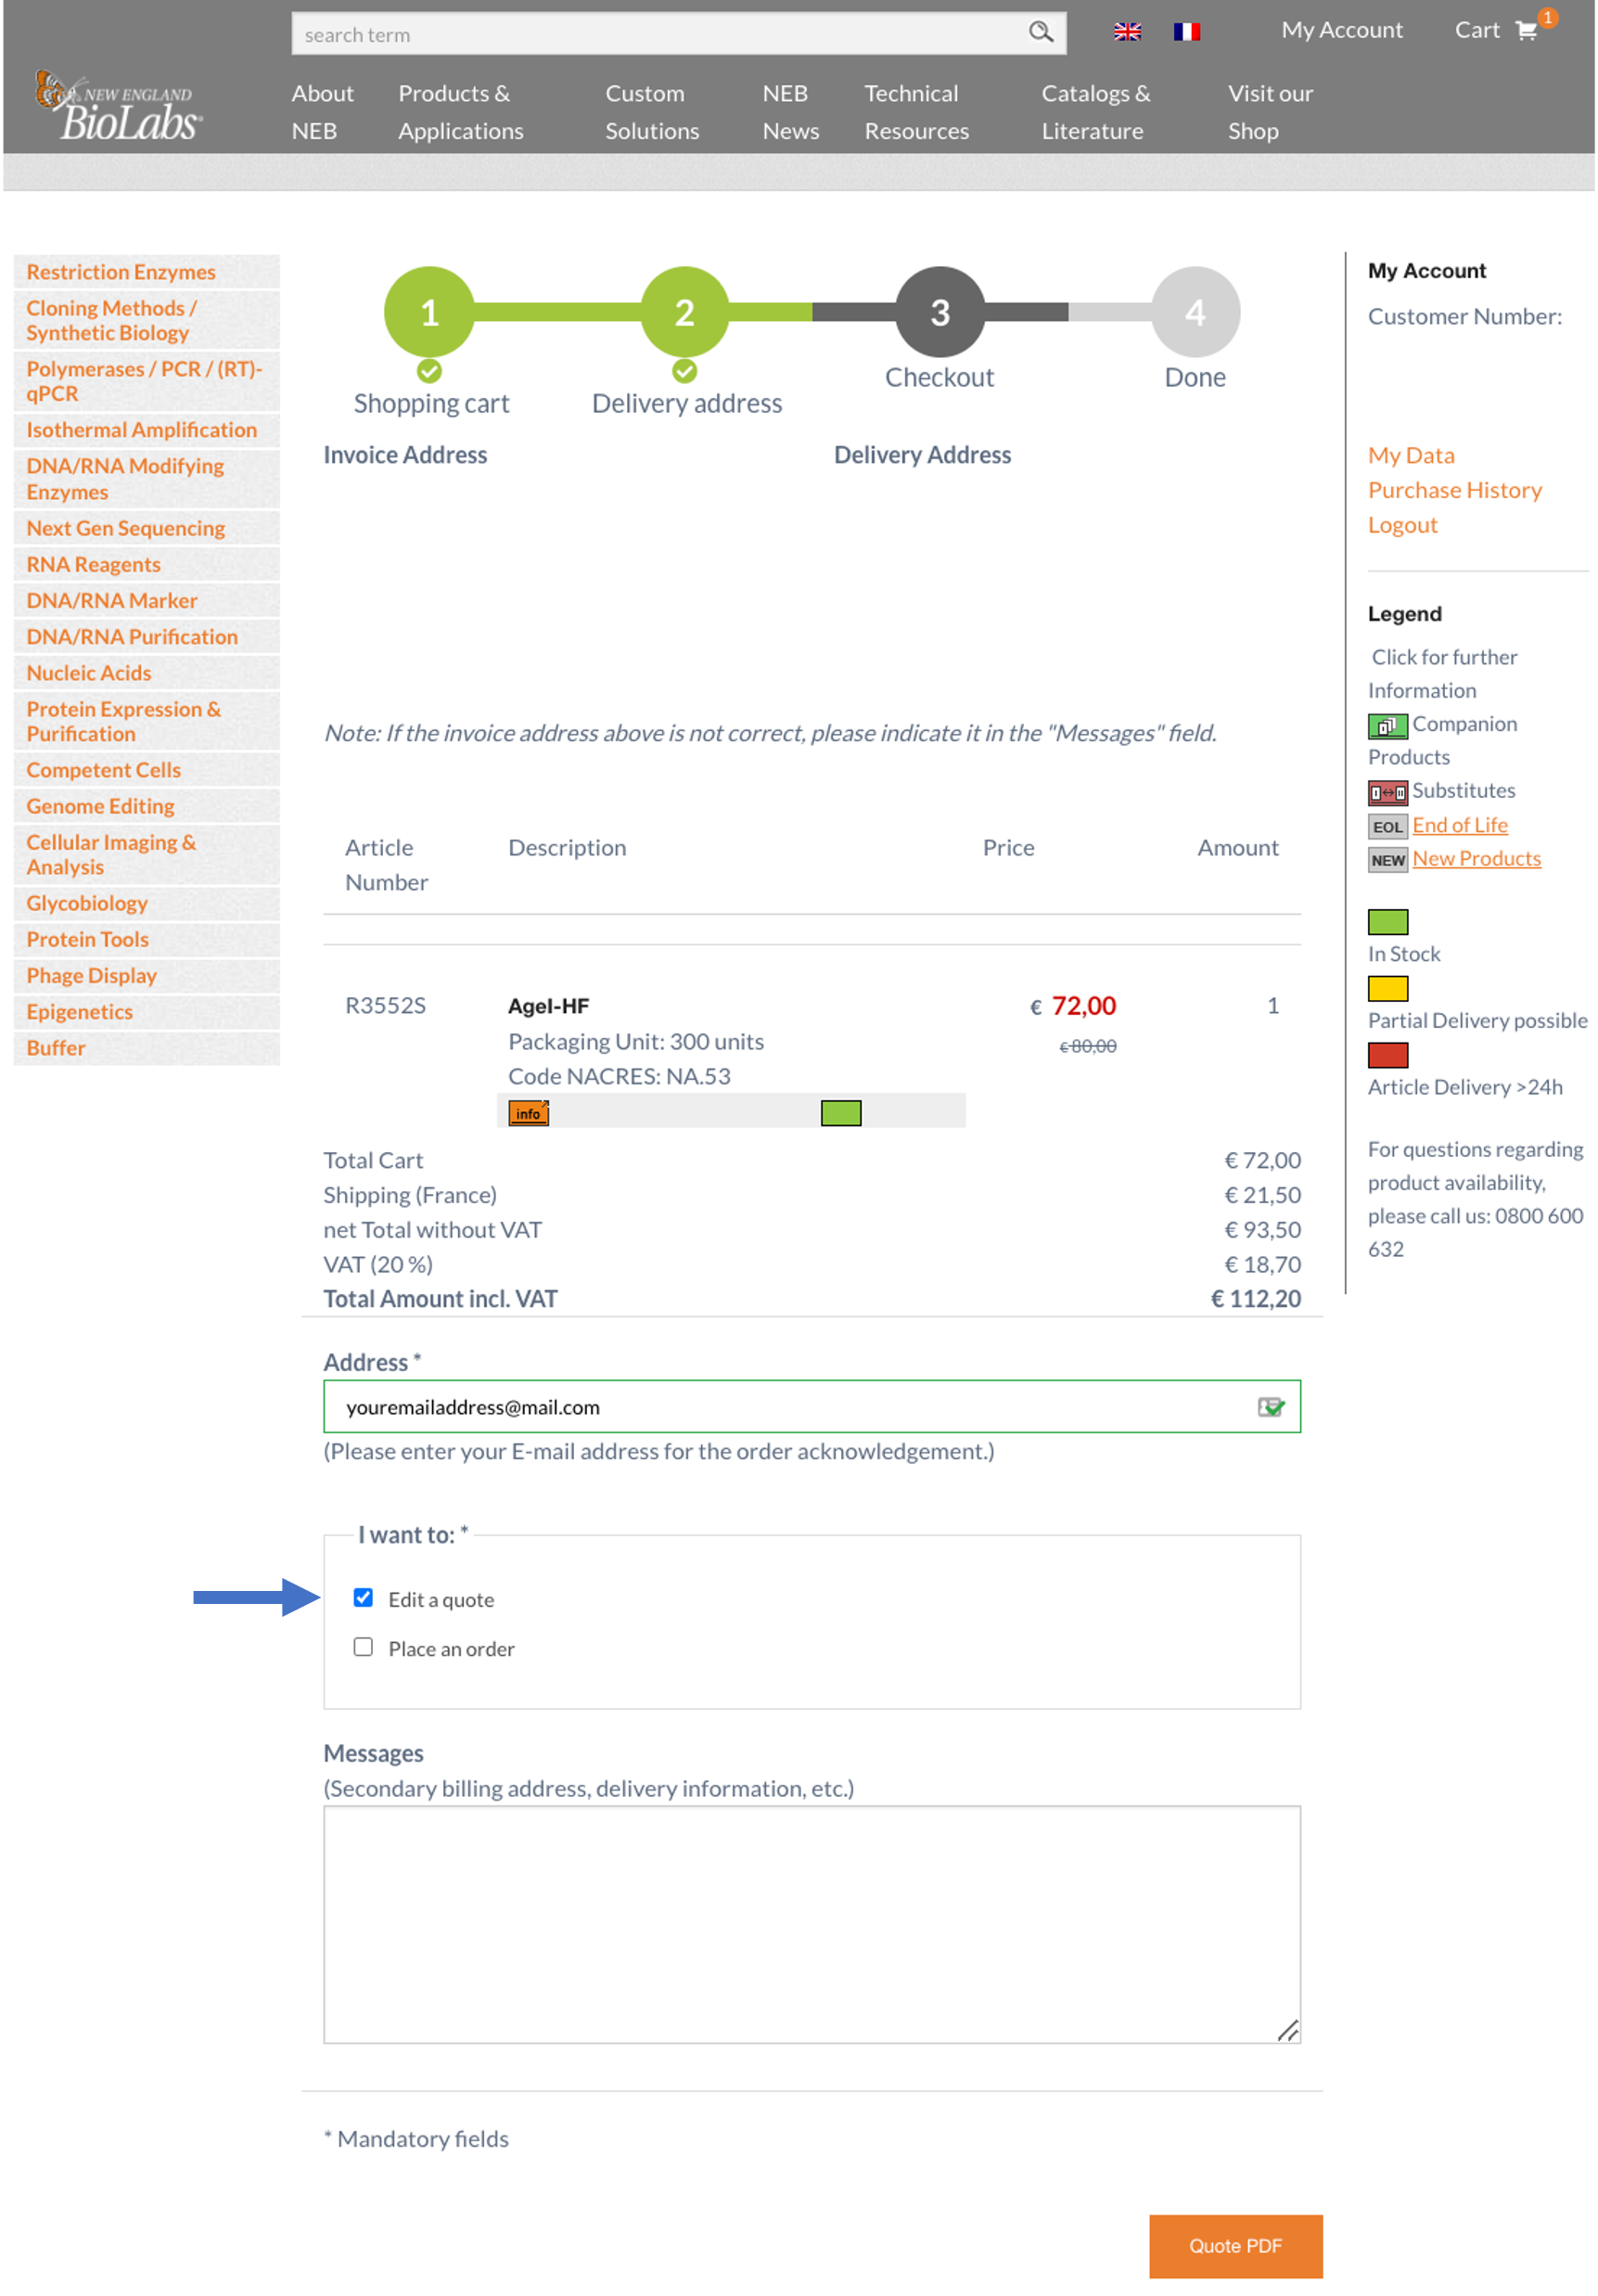Open Genome Editing category
Image resolution: width=1598 pixels, height=2296 pixels.
[x=147, y=806]
